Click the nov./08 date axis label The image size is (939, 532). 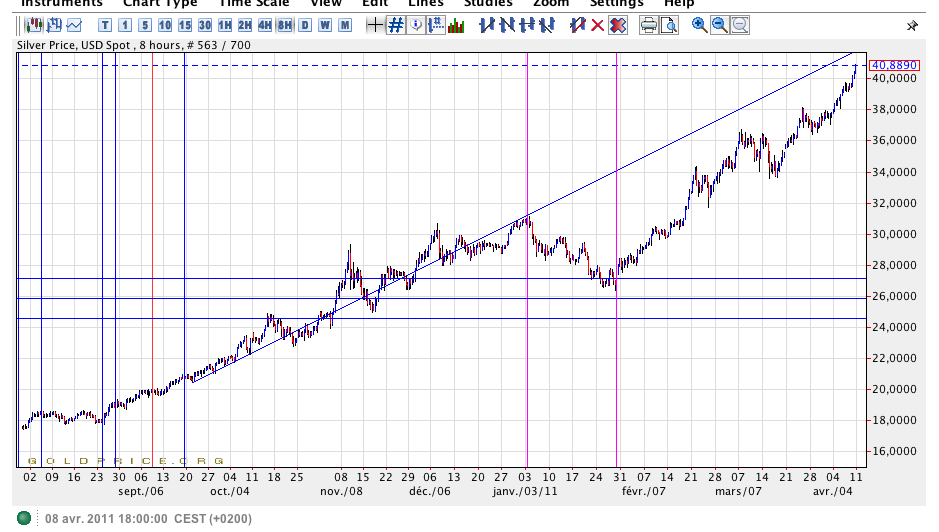pos(341,491)
